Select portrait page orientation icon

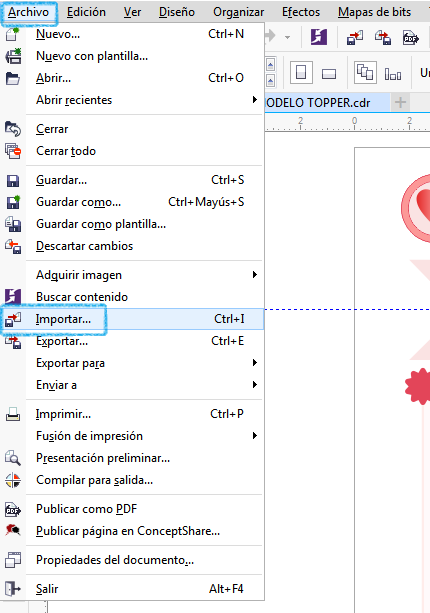click(301, 73)
